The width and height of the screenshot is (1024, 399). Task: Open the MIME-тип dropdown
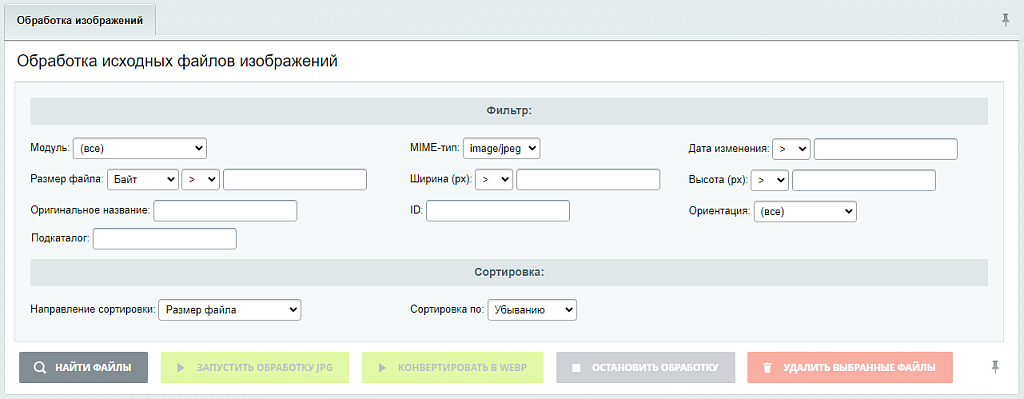click(502, 148)
